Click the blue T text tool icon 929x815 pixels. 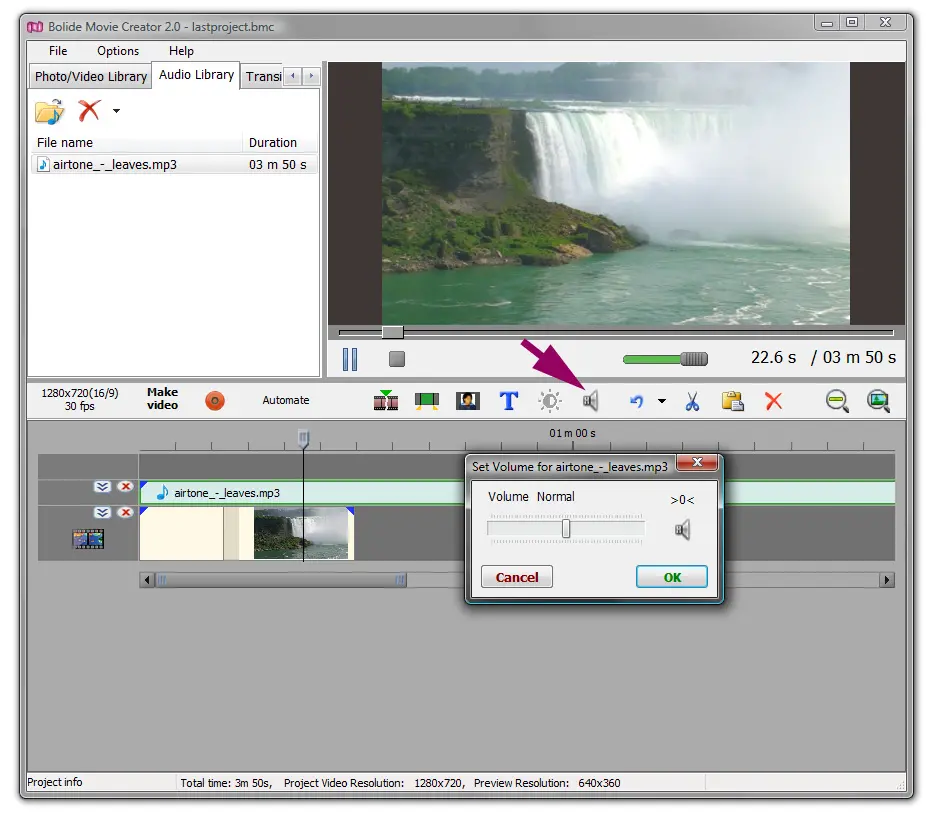point(509,401)
